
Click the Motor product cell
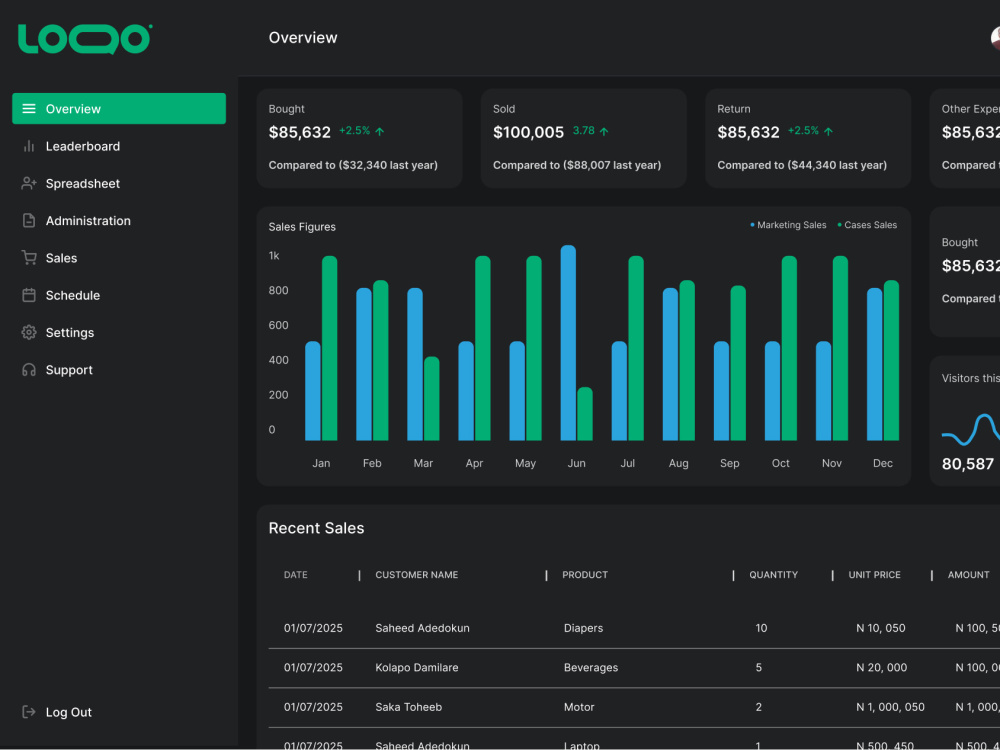(579, 707)
